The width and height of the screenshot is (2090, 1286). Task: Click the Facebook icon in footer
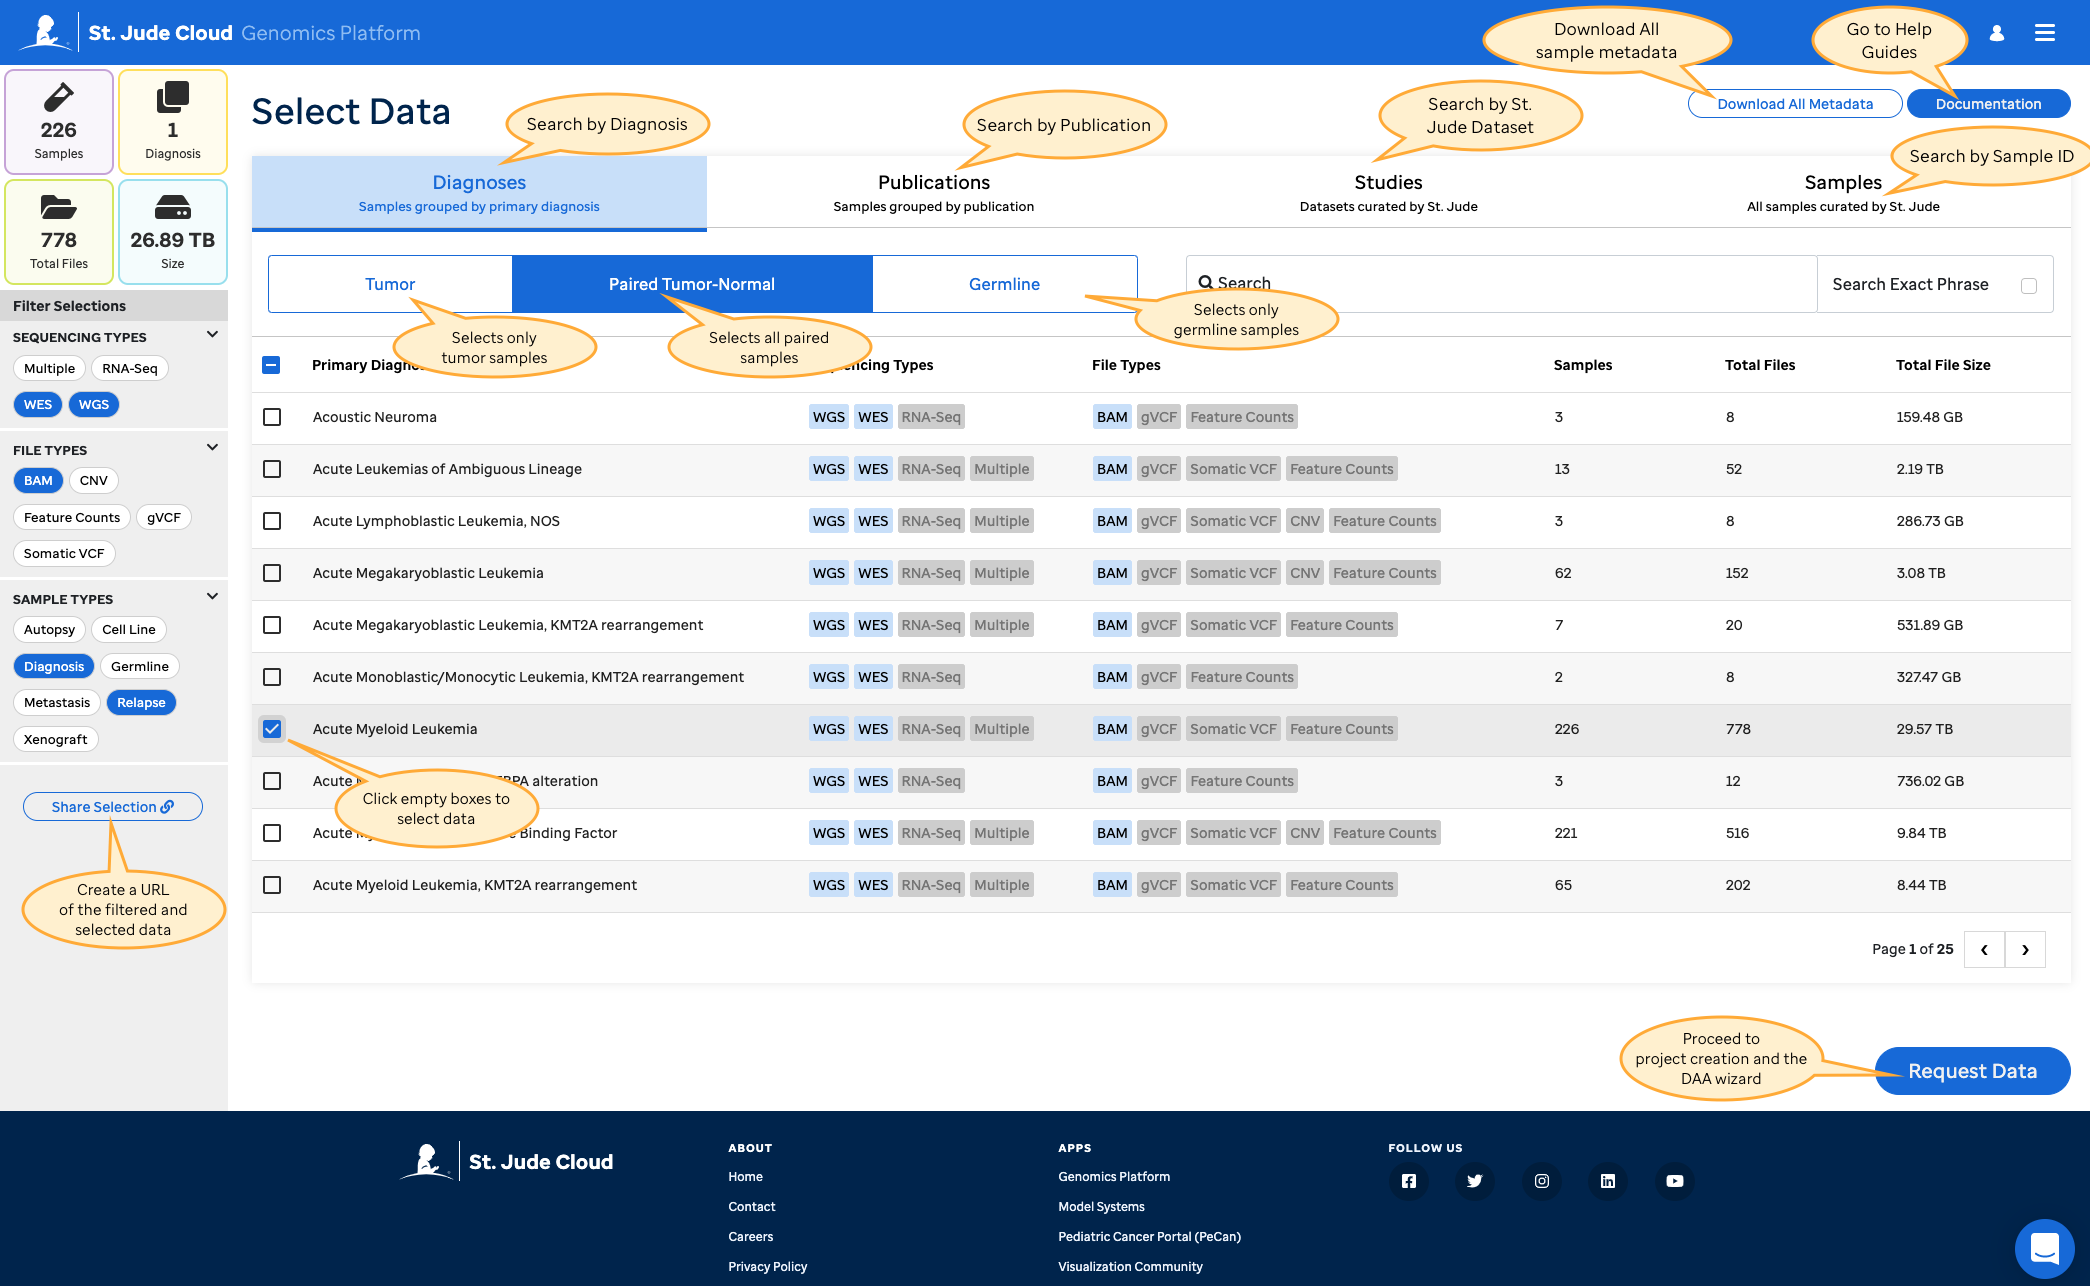pyautogui.click(x=1408, y=1181)
